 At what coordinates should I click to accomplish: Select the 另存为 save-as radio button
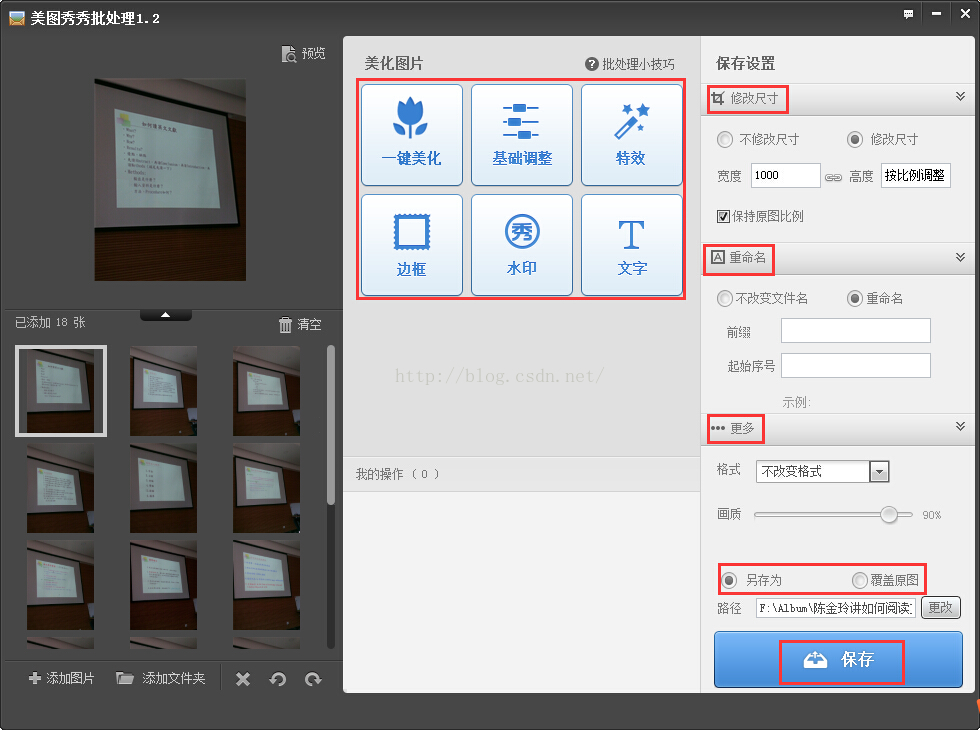click(x=729, y=580)
